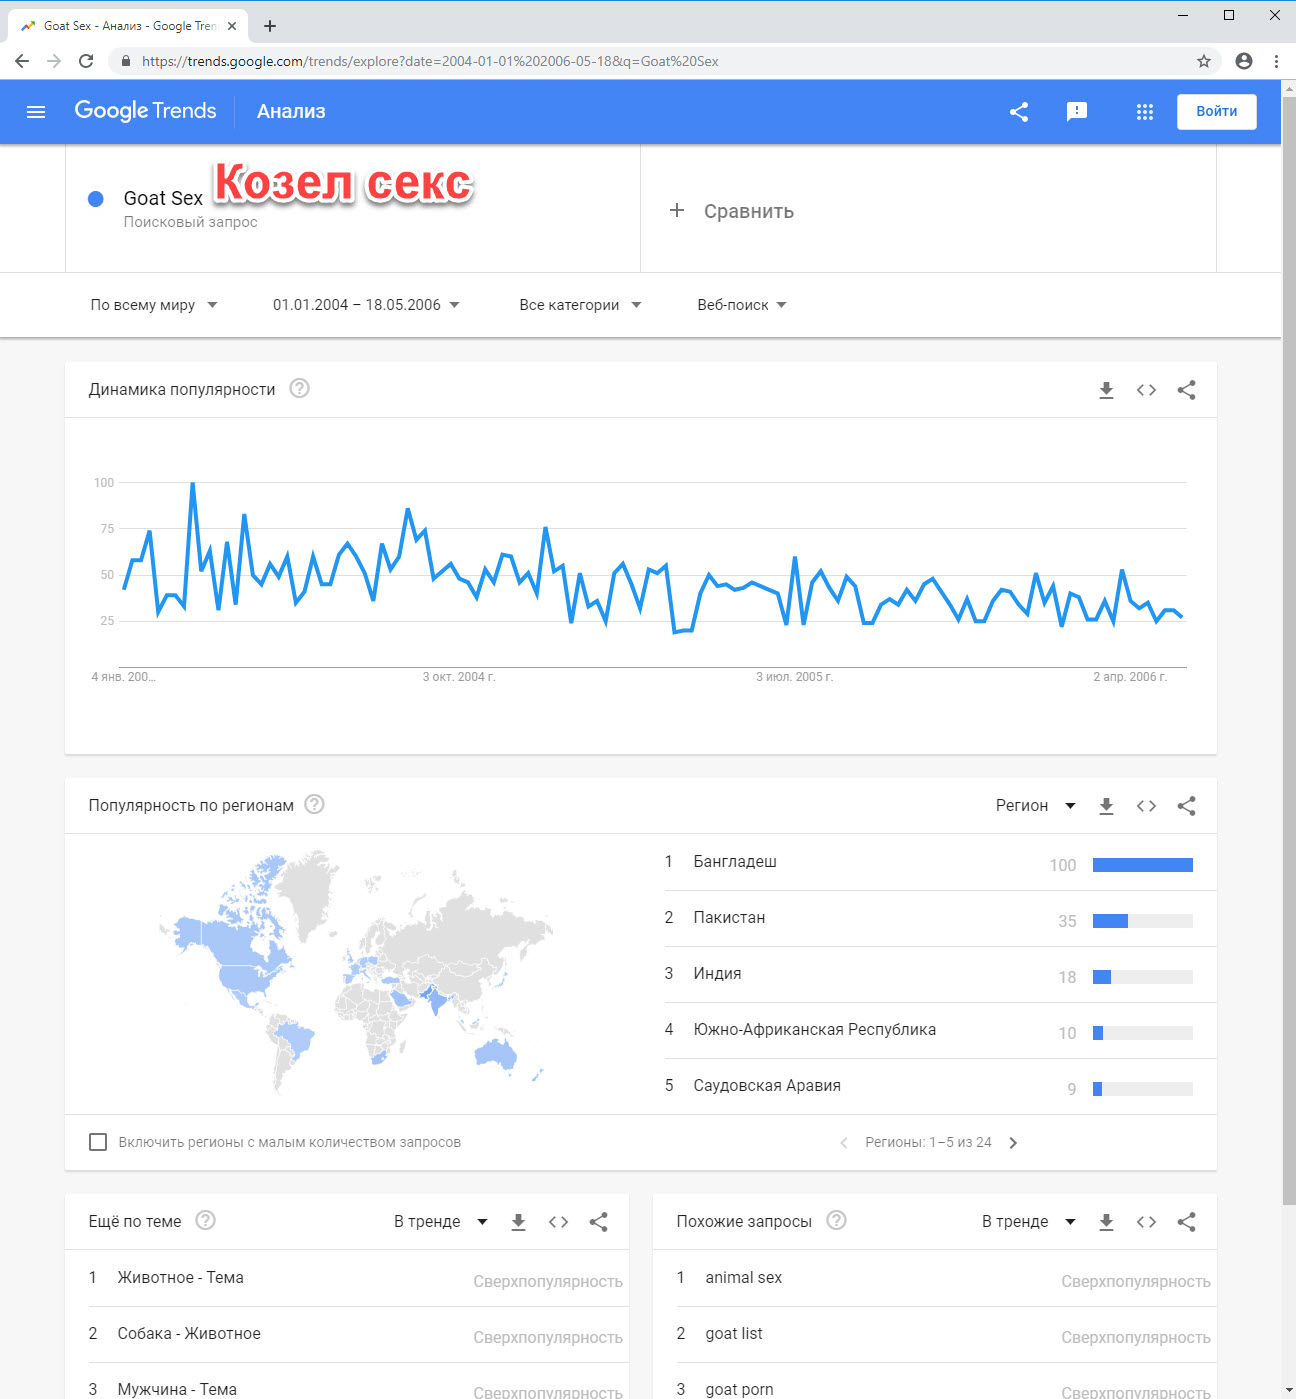The image size is (1296, 1399).
Task: Enable regions with low search volume checkbox
Action: pyautogui.click(x=98, y=1142)
